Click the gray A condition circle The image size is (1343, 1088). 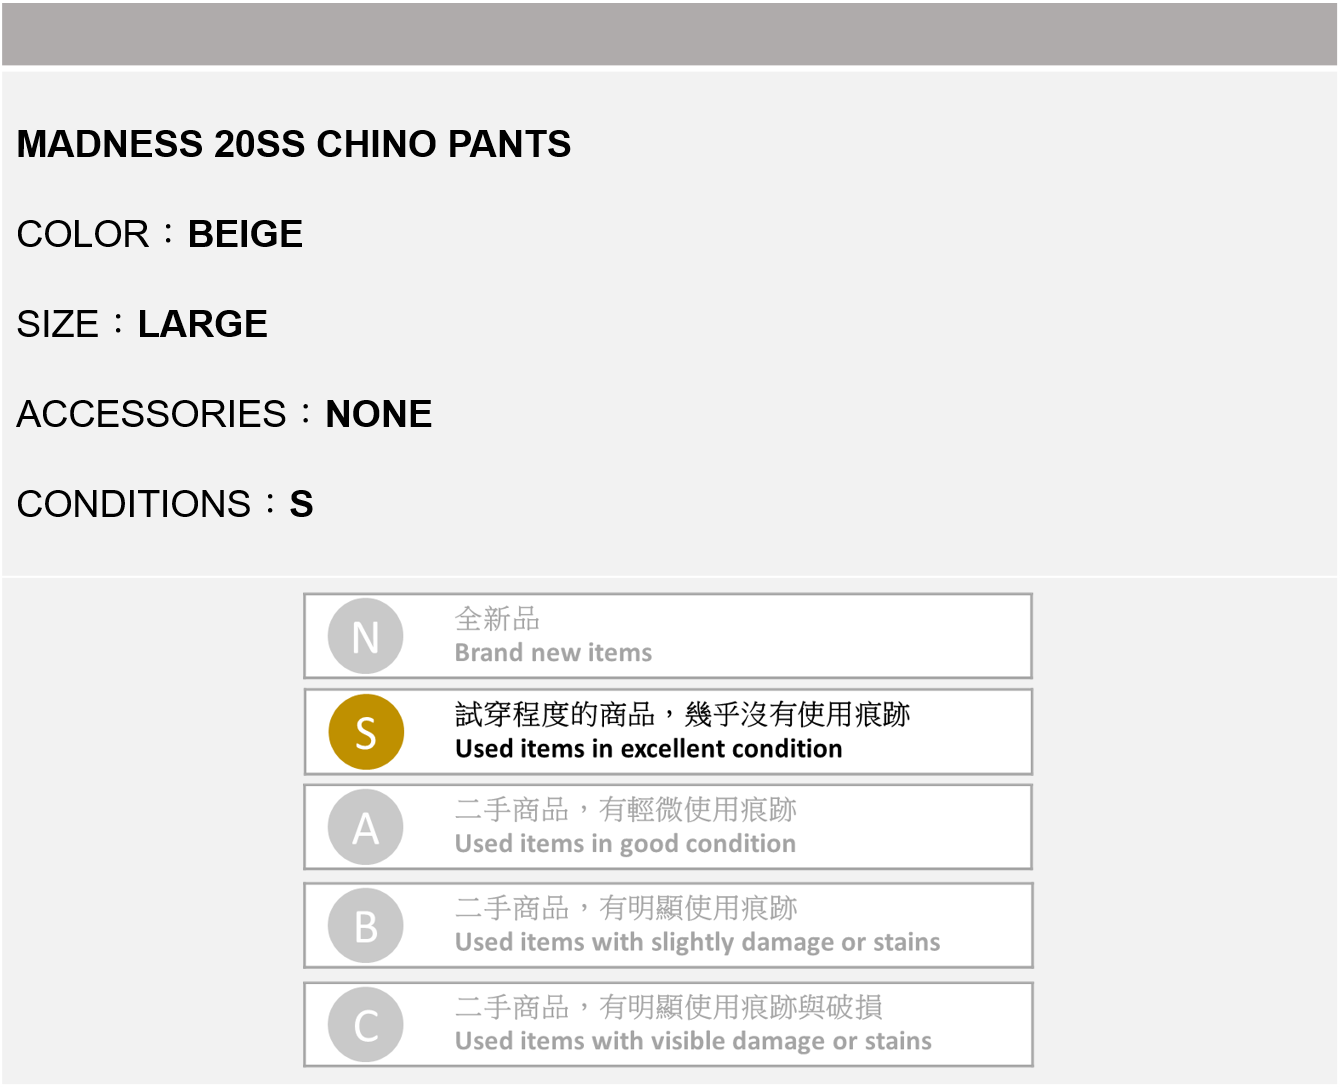(366, 828)
